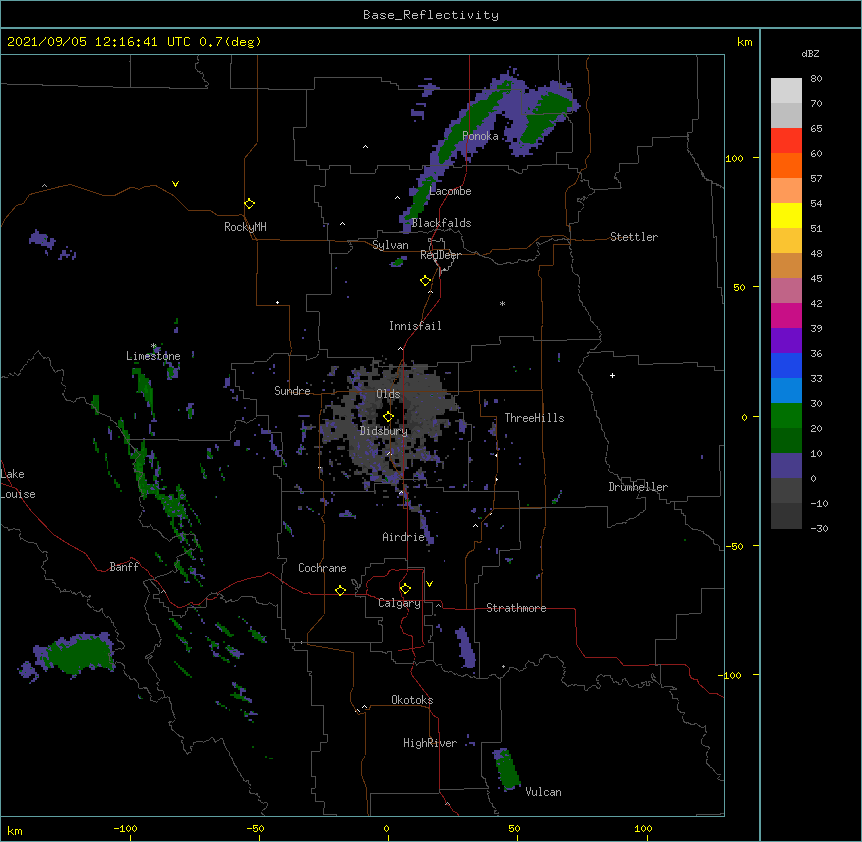
Task: Select the magenta 42–39 dBZ legend swatch
Action: [786, 315]
